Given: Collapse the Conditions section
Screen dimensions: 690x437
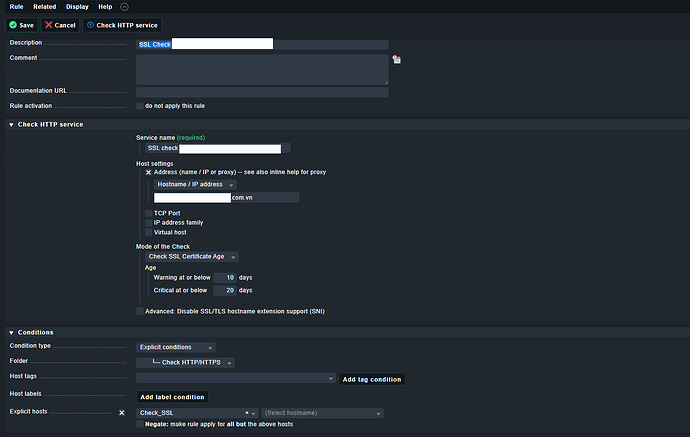Looking at the screenshot, I should pos(11,332).
